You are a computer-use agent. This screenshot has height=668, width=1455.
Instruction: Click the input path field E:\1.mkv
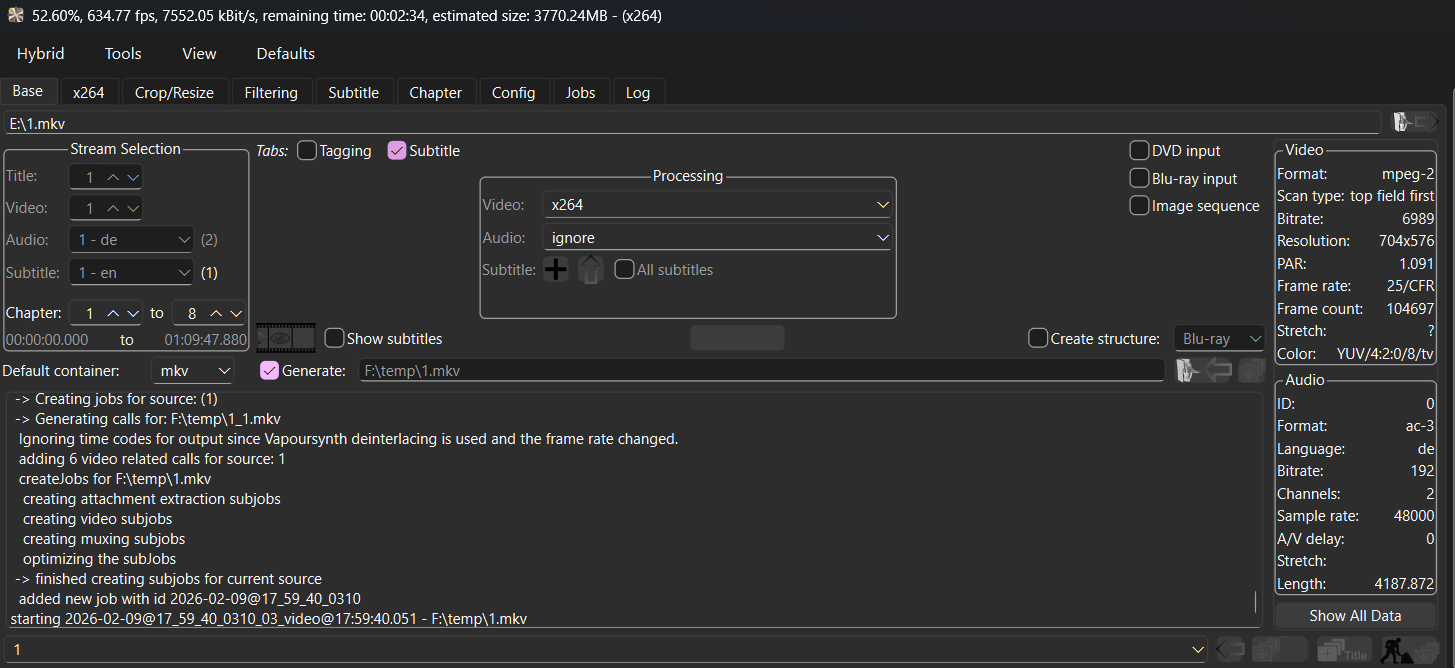pos(690,123)
